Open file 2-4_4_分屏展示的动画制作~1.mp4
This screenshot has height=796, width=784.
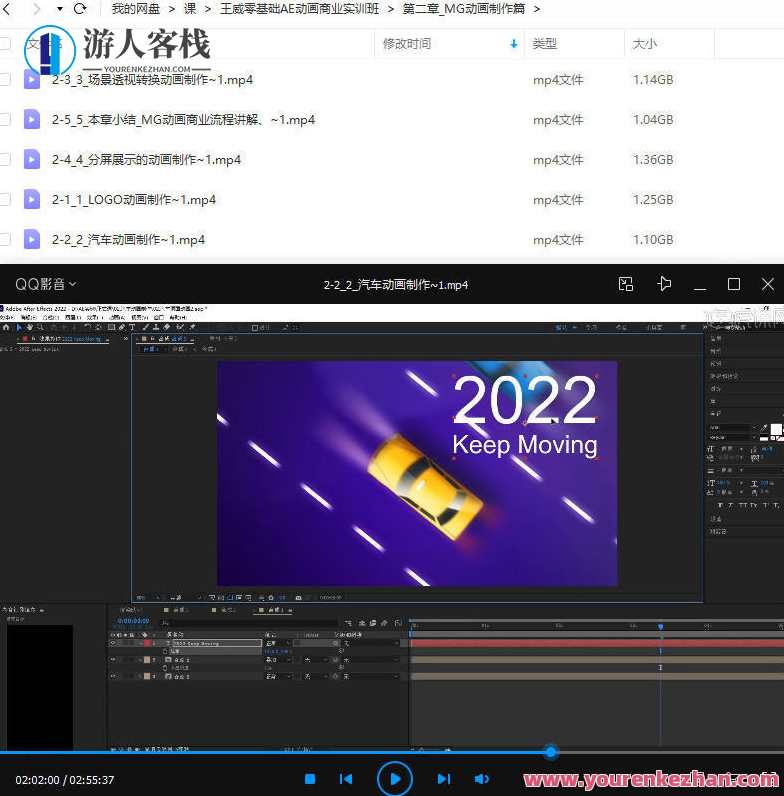(x=146, y=160)
